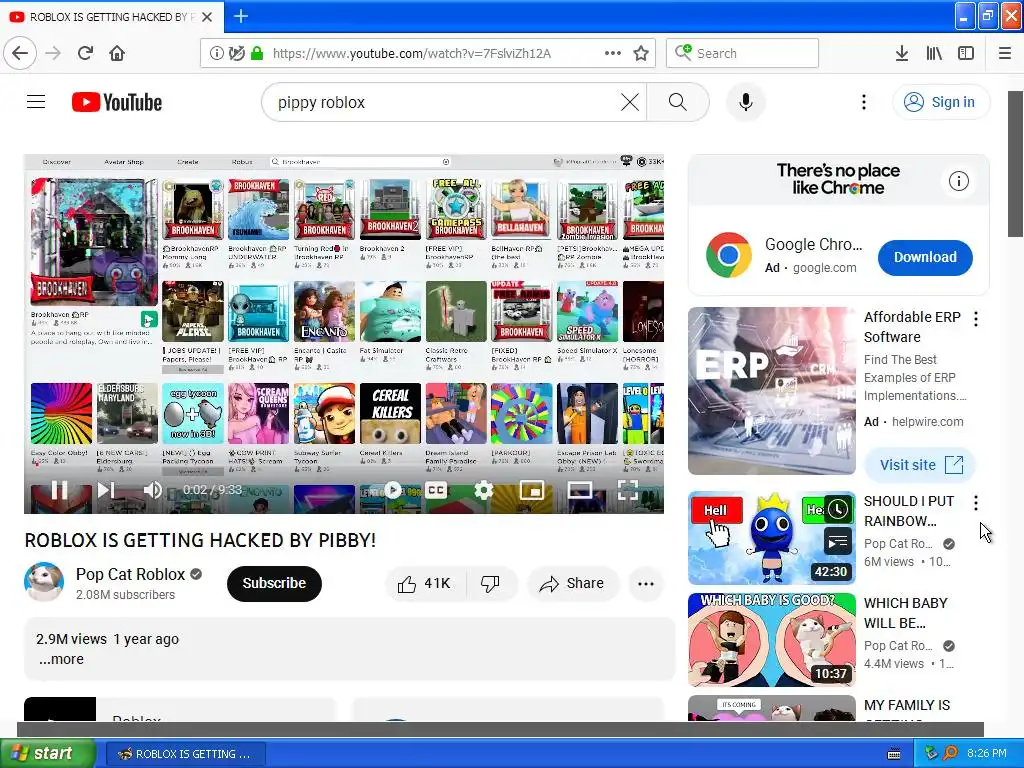Open the downloads panel

tap(901, 54)
